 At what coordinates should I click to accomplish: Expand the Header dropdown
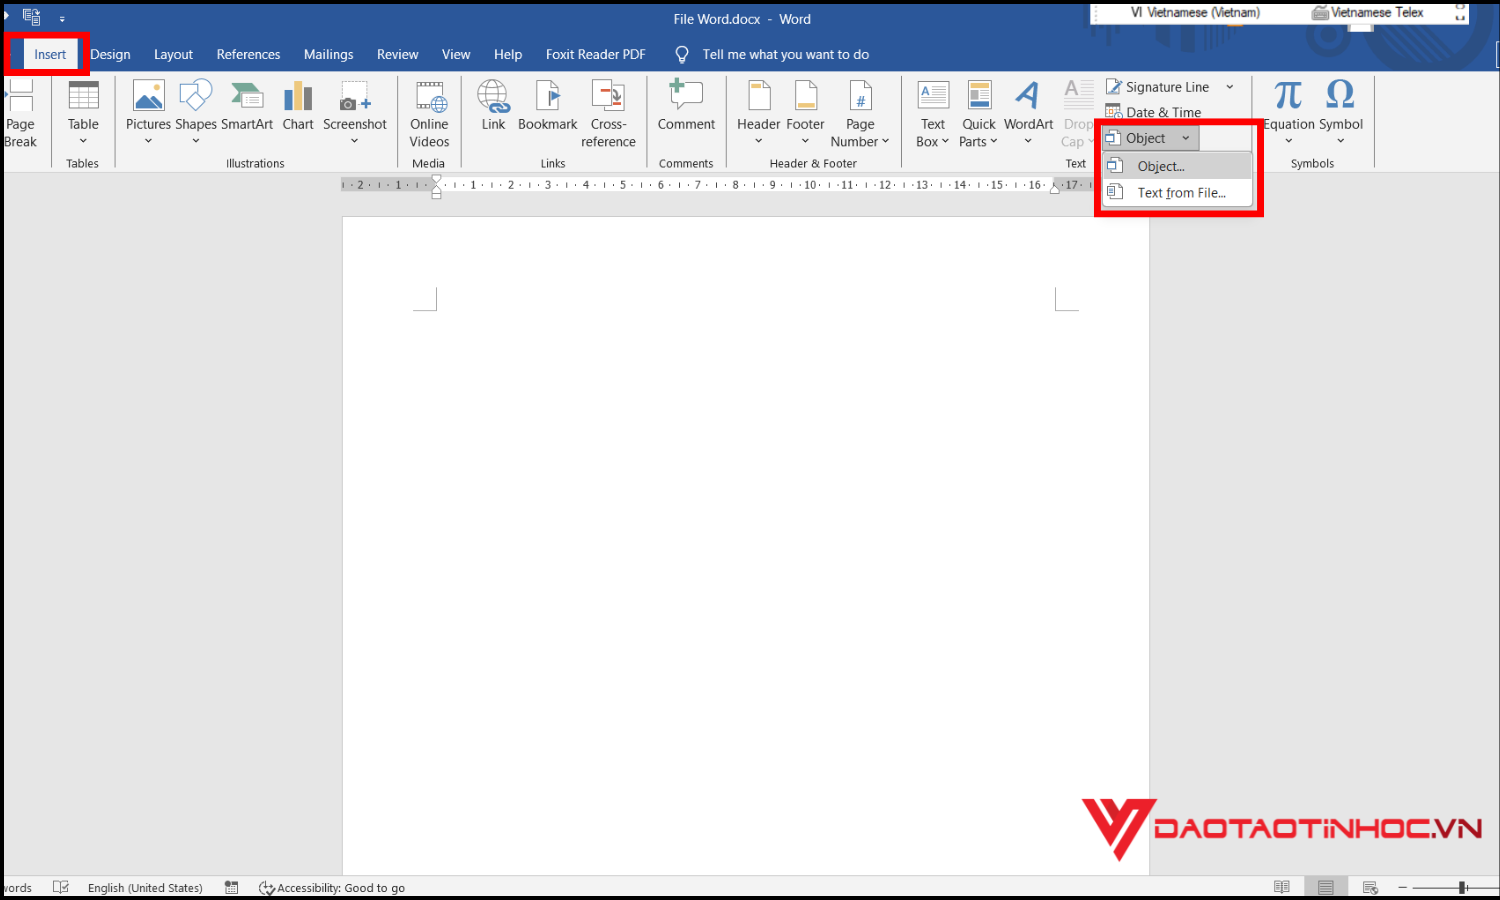coord(758,141)
